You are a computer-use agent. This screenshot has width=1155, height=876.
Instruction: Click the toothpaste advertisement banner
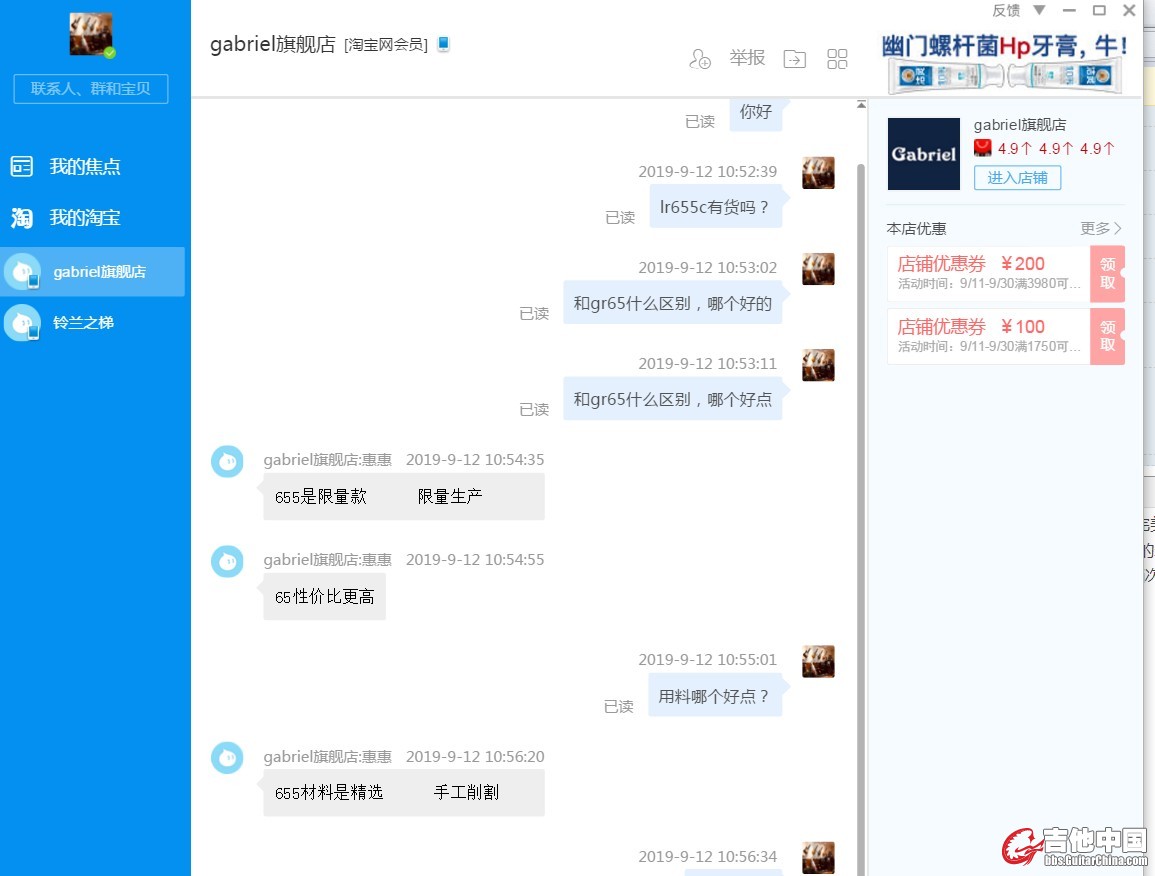click(1004, 65)
